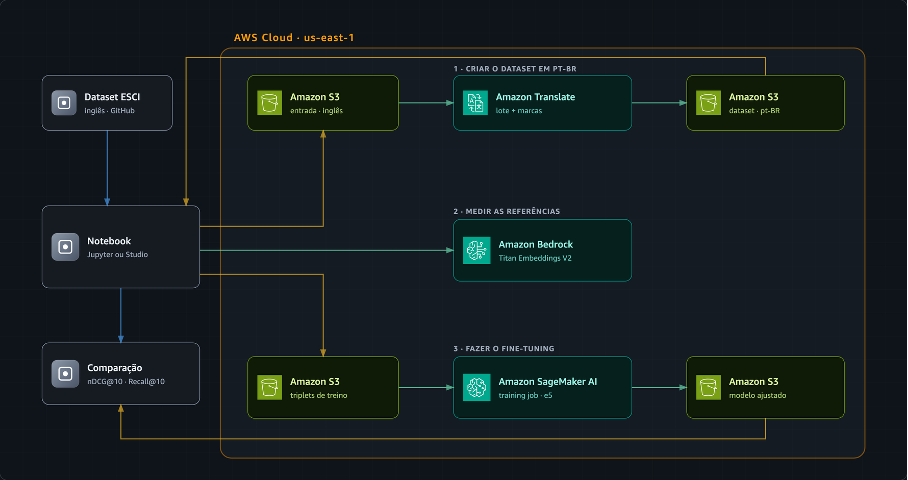Select the 'Dataset ESCI' title text
Image resolution: width=908 pixels, height=480 pixels.
pos(112,97)
